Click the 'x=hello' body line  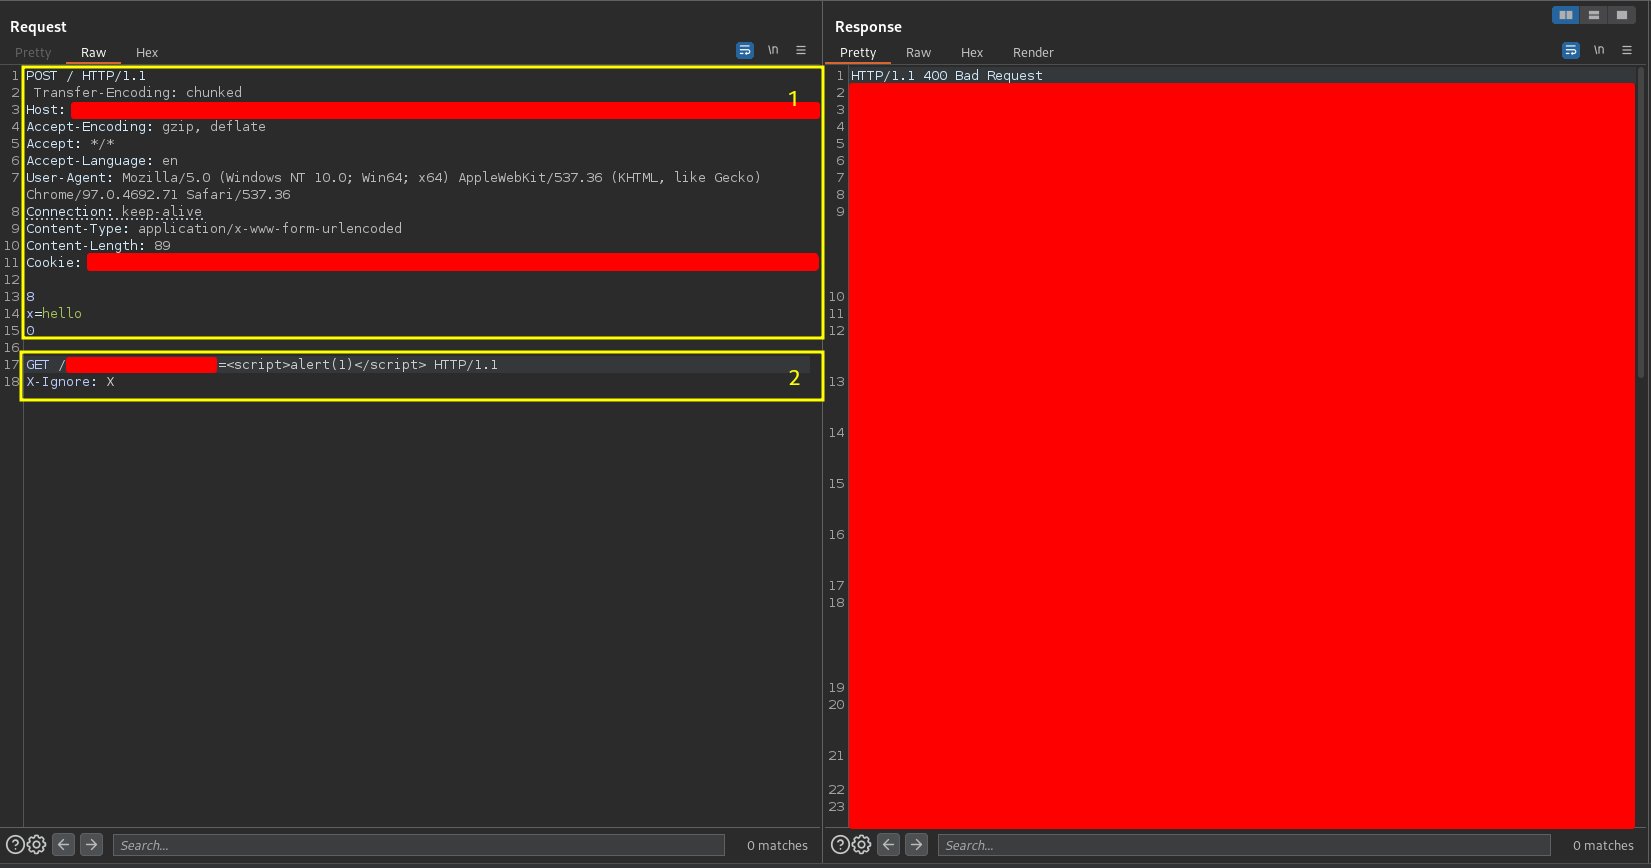(54, 314)
